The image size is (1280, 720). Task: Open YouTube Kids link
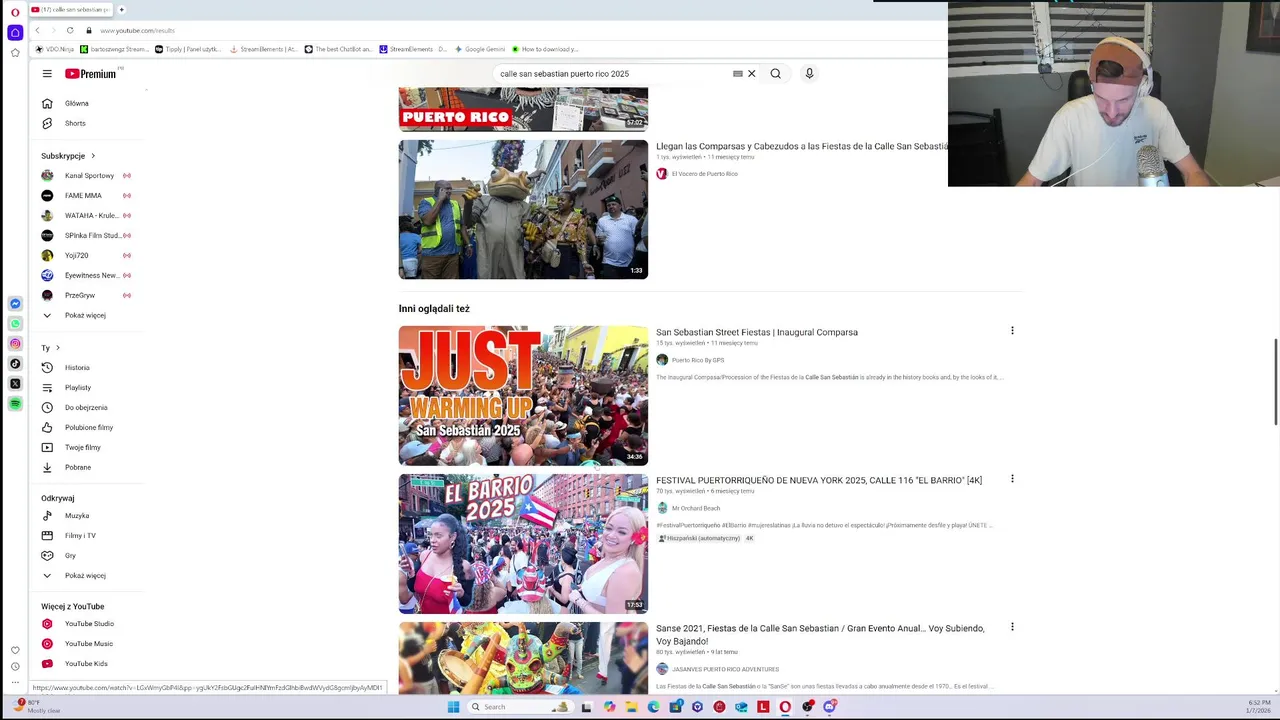pyautogui.click(x=86, y=663)
